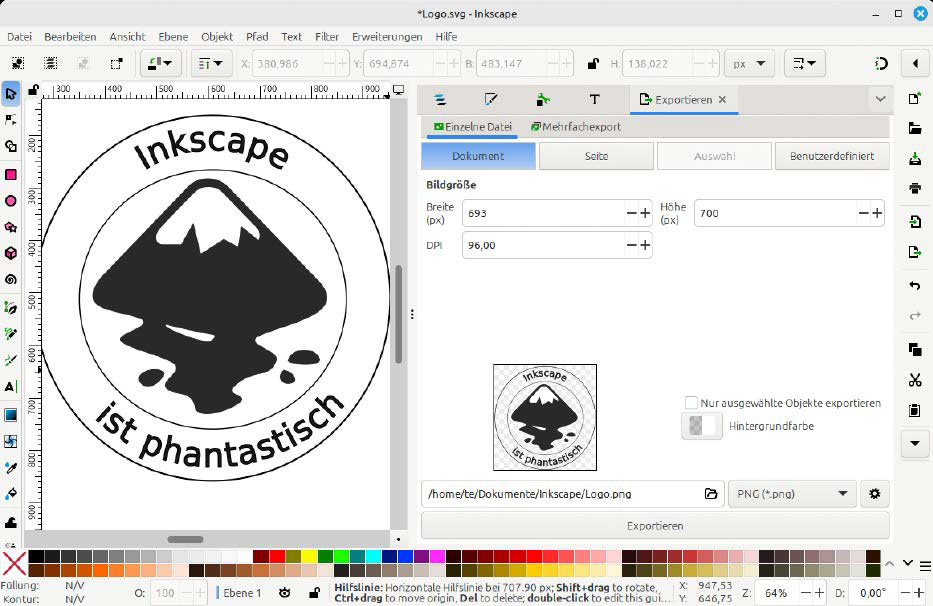Pick the Hintergrundfarbe background color swatch
This screenshot has width=933, height=606.
702,426
